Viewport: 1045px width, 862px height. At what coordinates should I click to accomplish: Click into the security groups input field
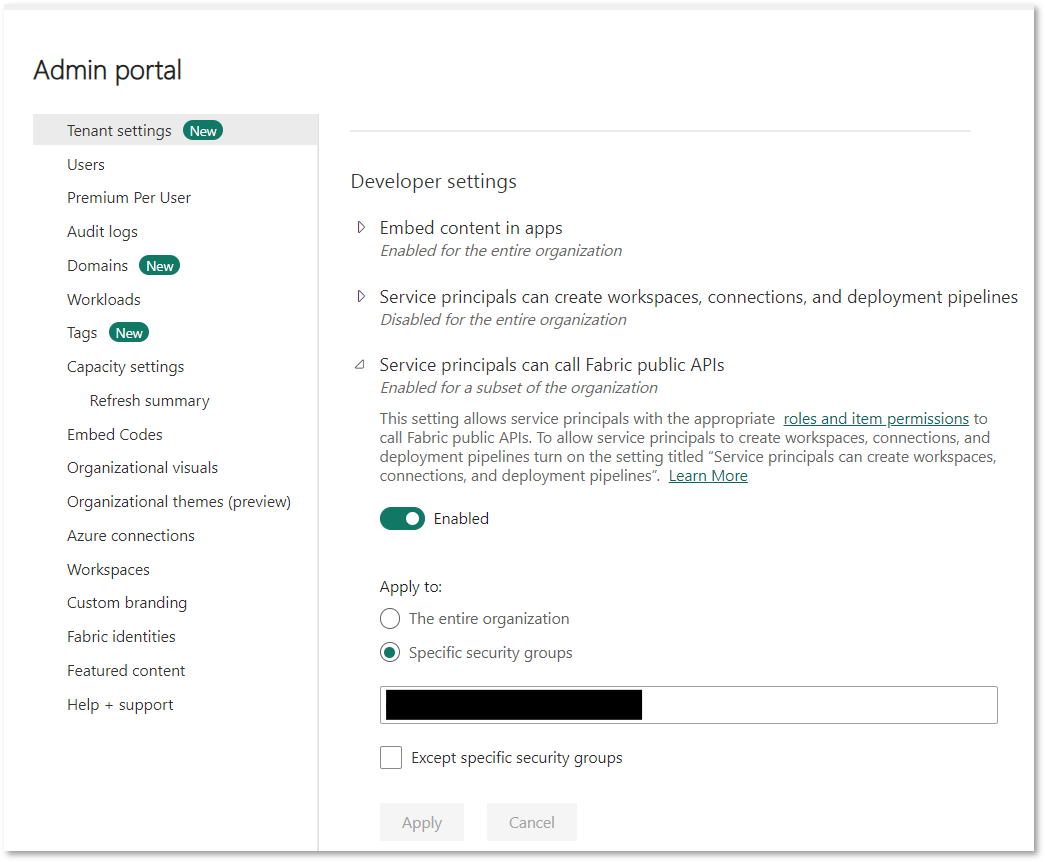coord(688,705)
